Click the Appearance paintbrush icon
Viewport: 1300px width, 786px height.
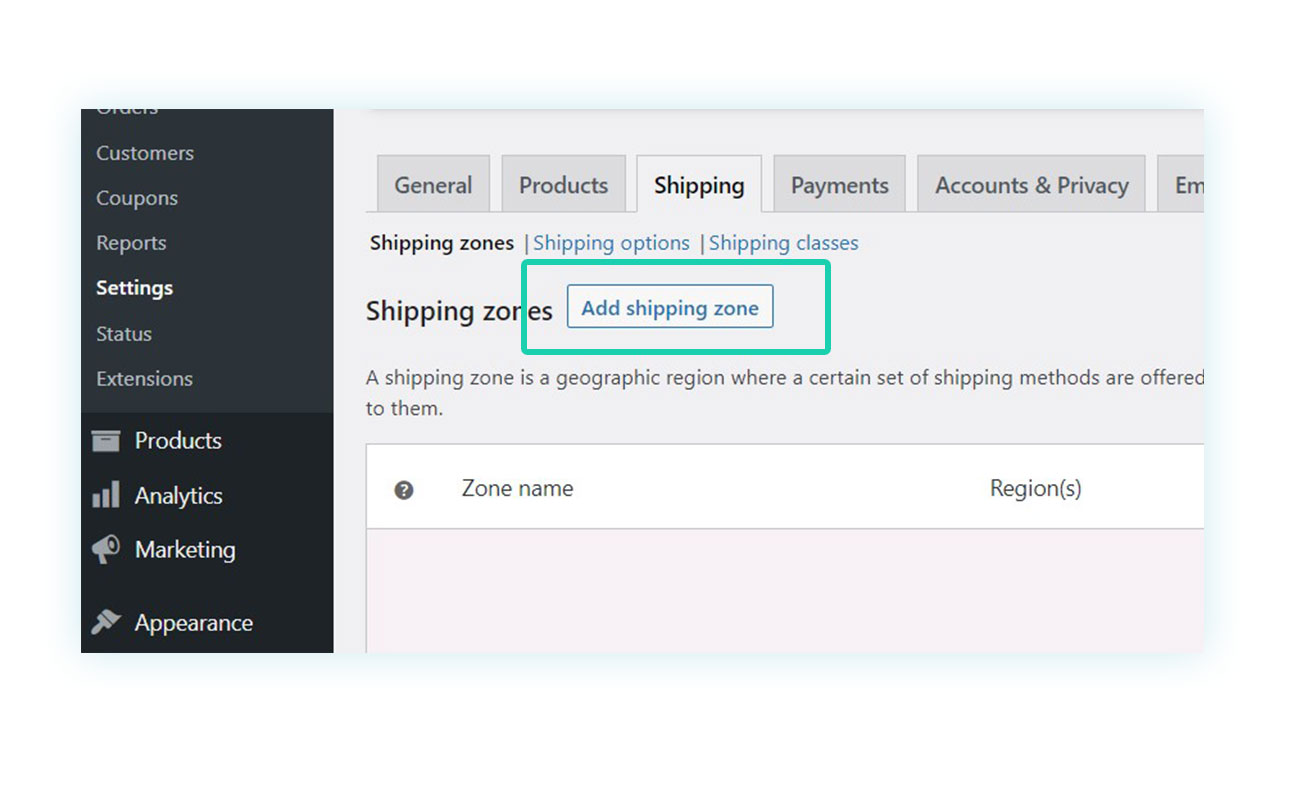(x=106, y=622)
